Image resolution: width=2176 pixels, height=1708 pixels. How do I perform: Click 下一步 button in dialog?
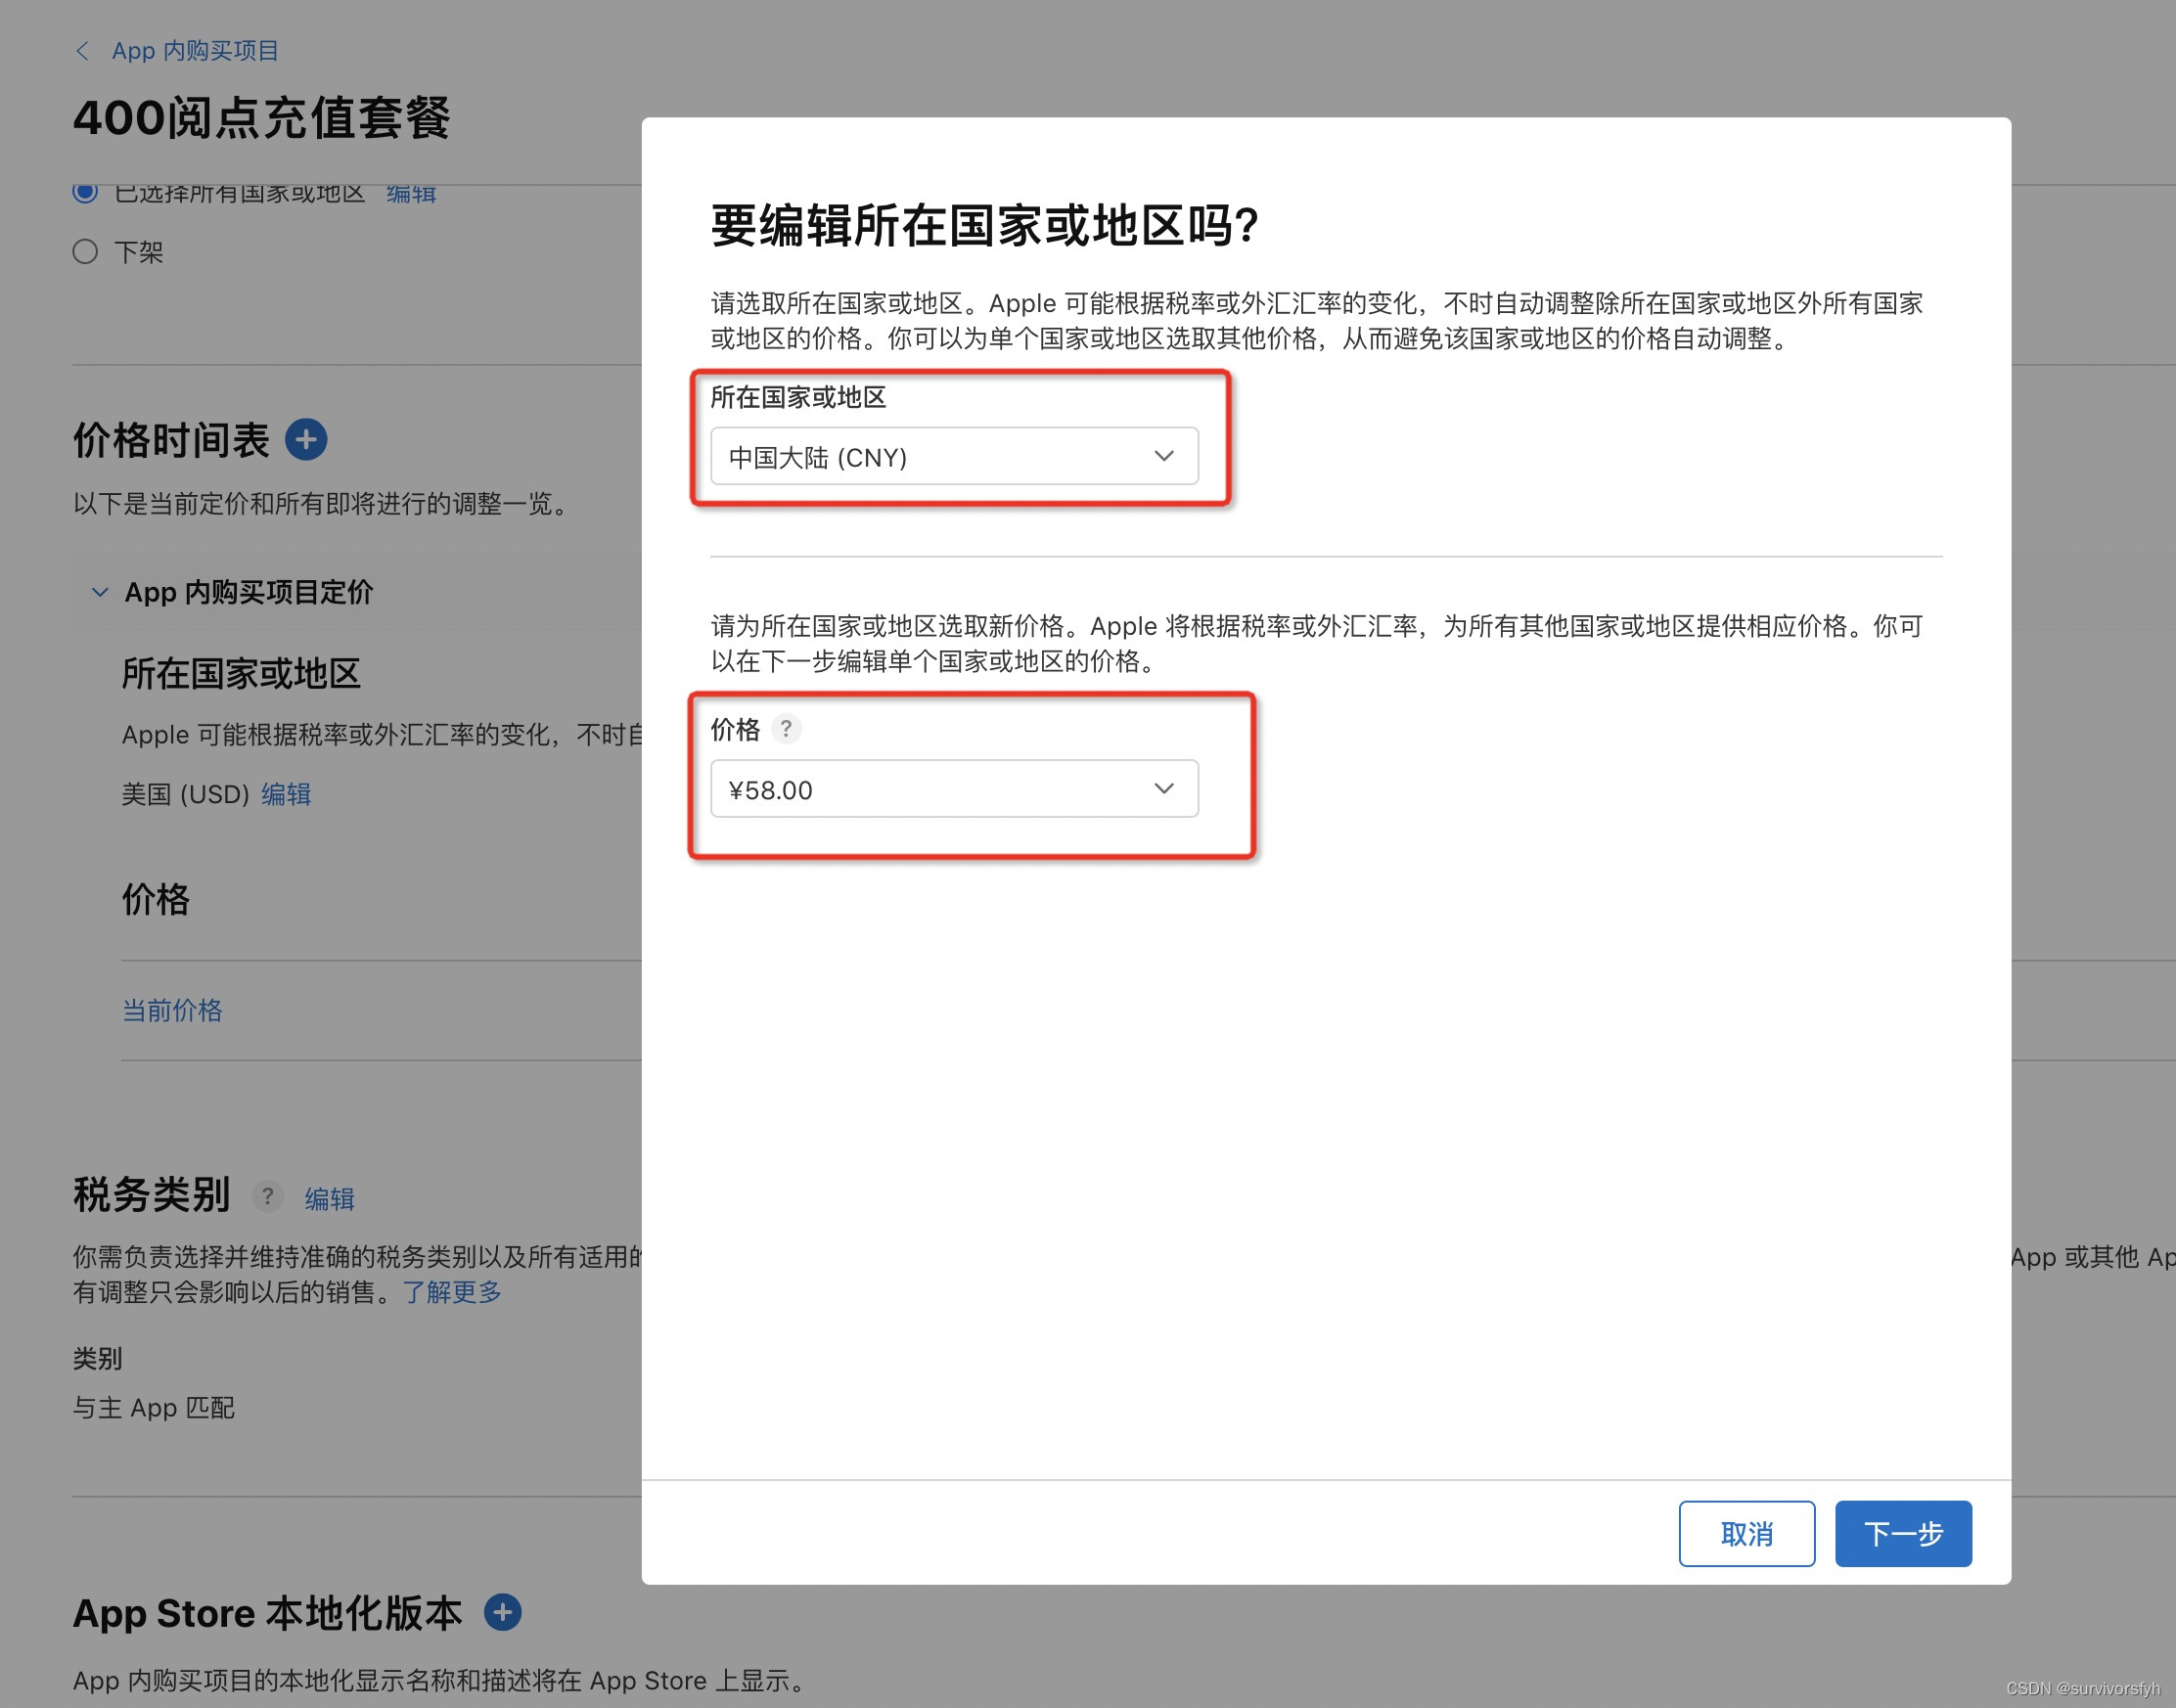click(1902, 1532)
